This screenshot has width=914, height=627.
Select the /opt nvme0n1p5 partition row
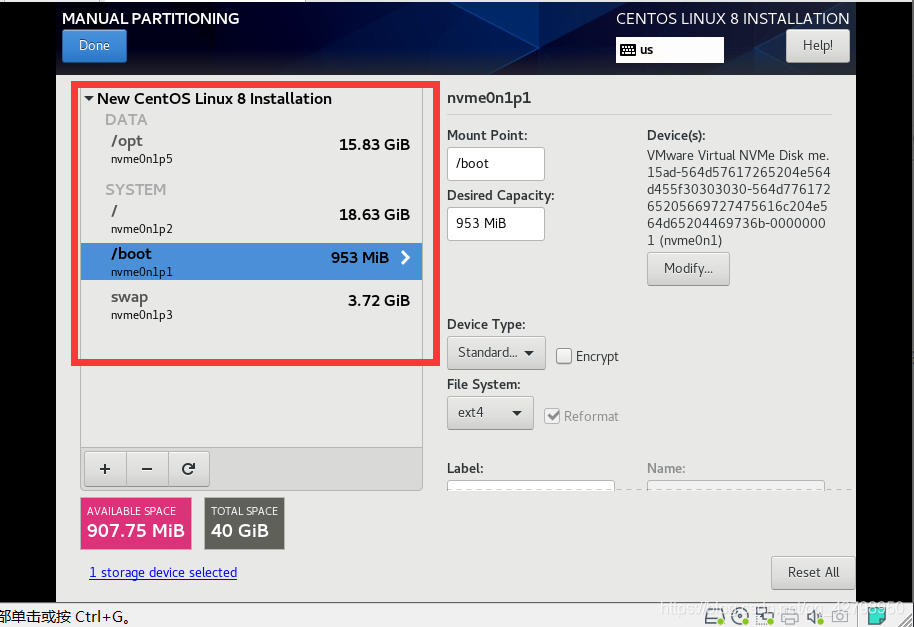[251, 149]
